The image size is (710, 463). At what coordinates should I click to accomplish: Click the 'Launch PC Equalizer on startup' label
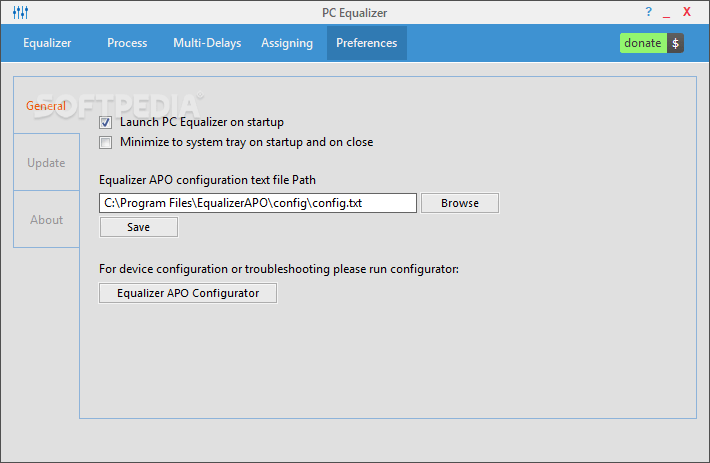(202, 122)
